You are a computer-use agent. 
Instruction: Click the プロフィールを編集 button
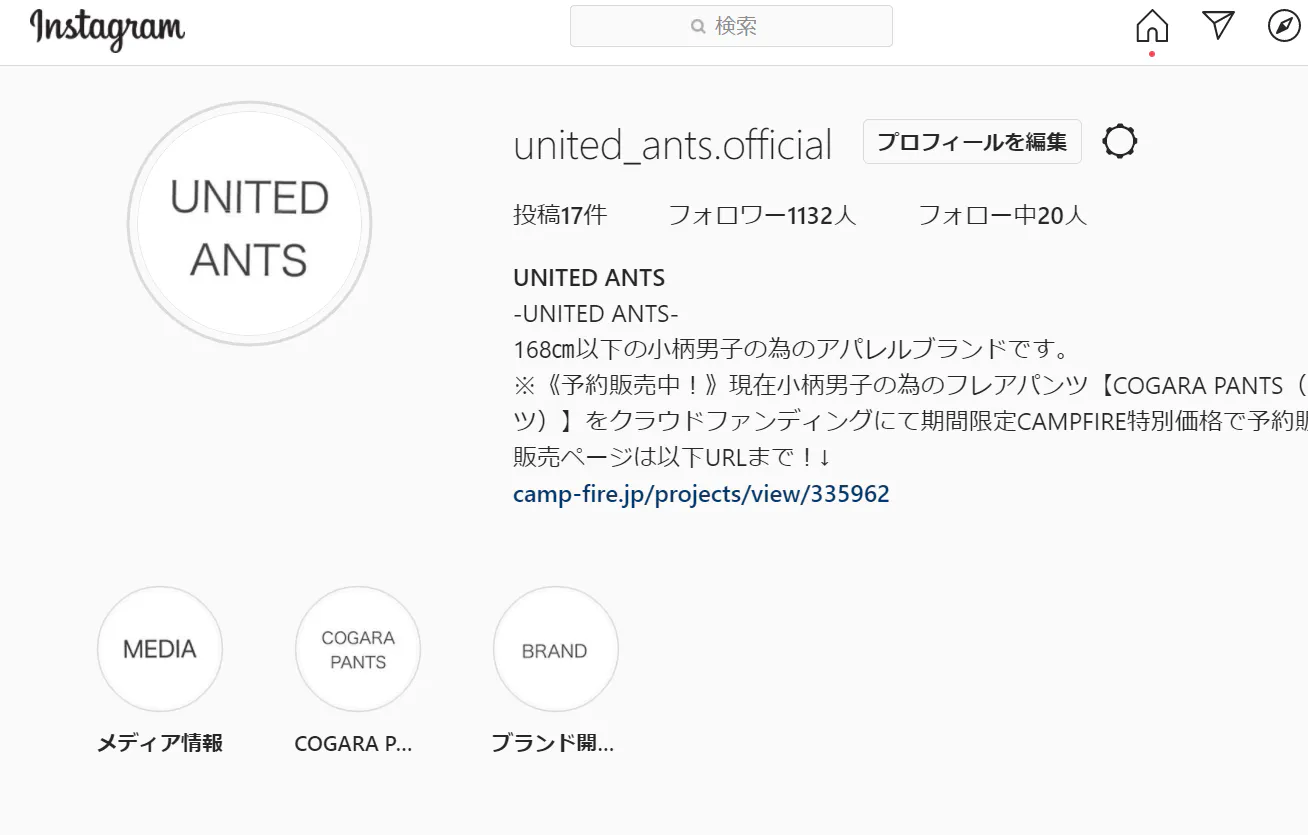click(972, 143)
